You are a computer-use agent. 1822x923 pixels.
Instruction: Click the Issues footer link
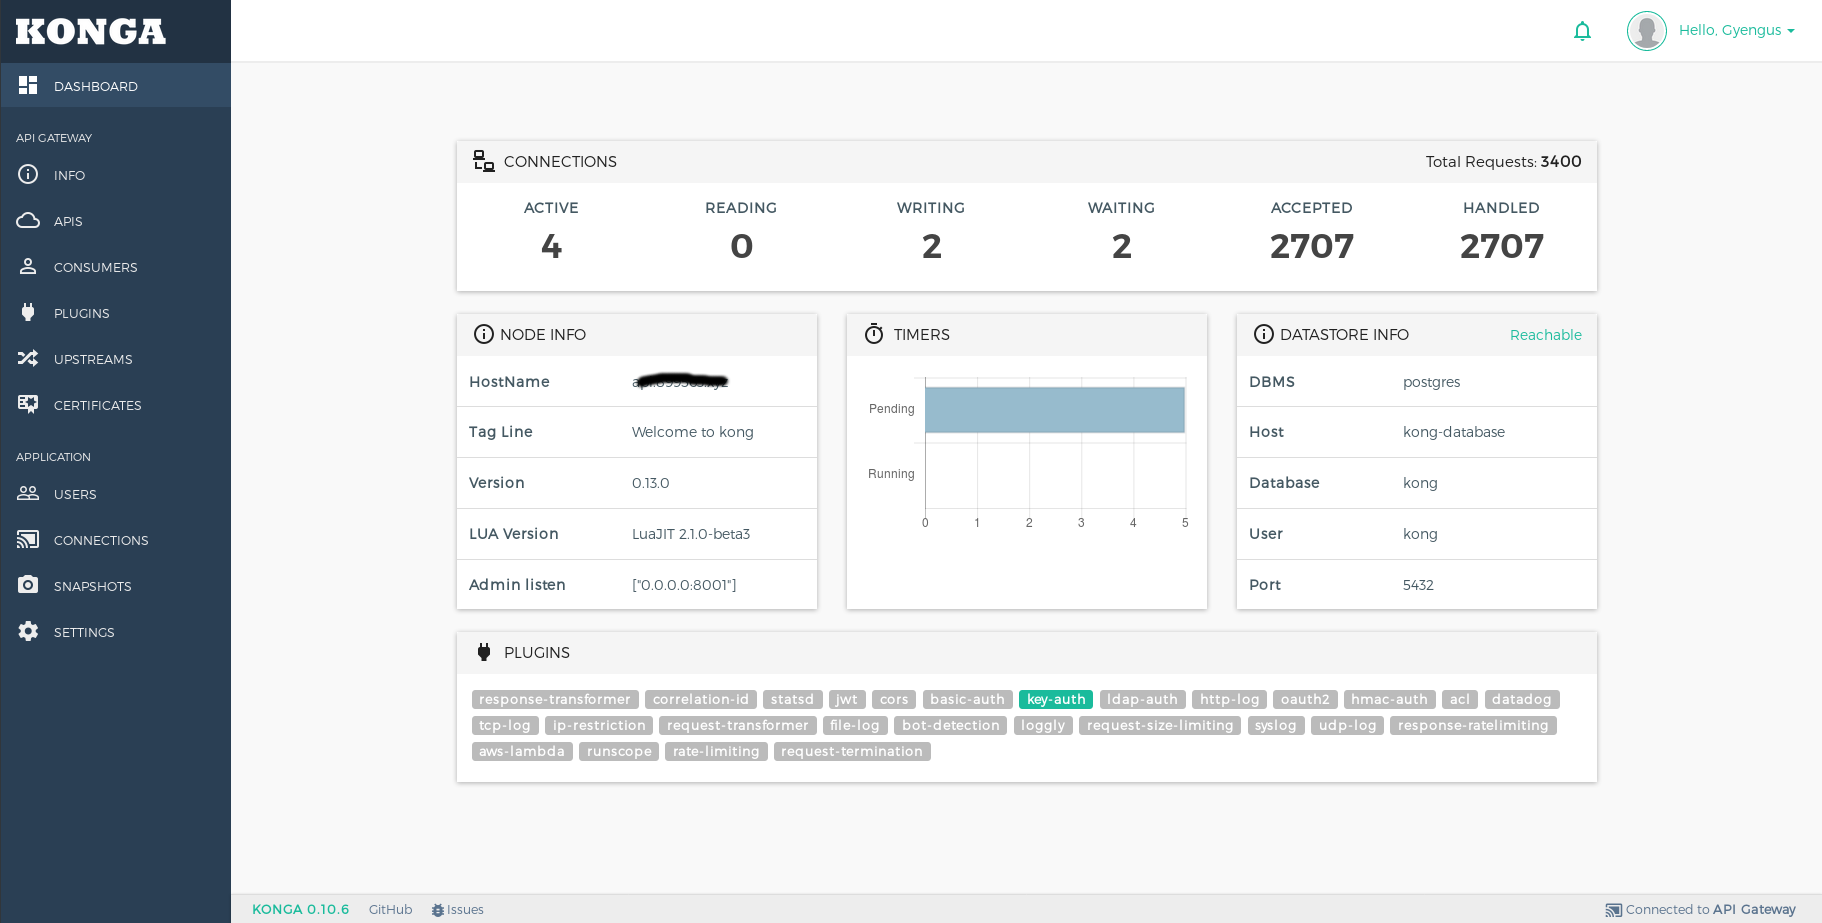click(x=464, y=910)
